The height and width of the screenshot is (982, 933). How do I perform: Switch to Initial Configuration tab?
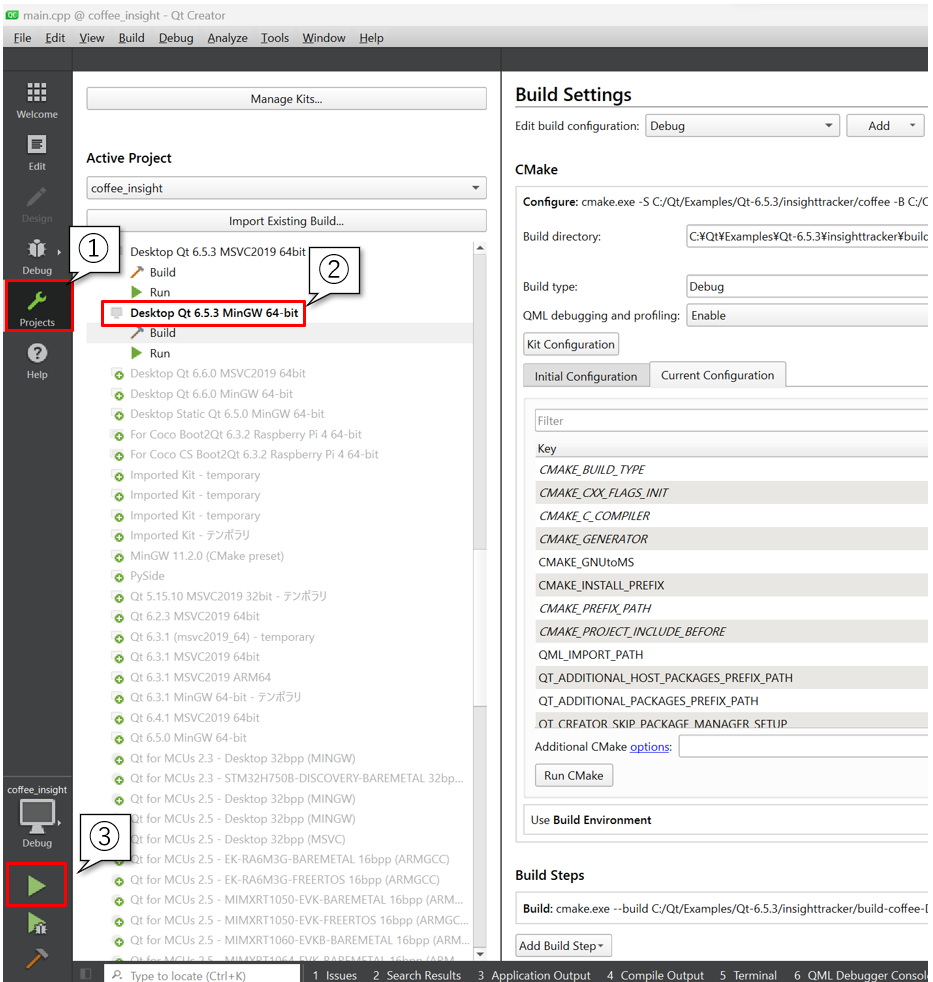click(585, 376)
